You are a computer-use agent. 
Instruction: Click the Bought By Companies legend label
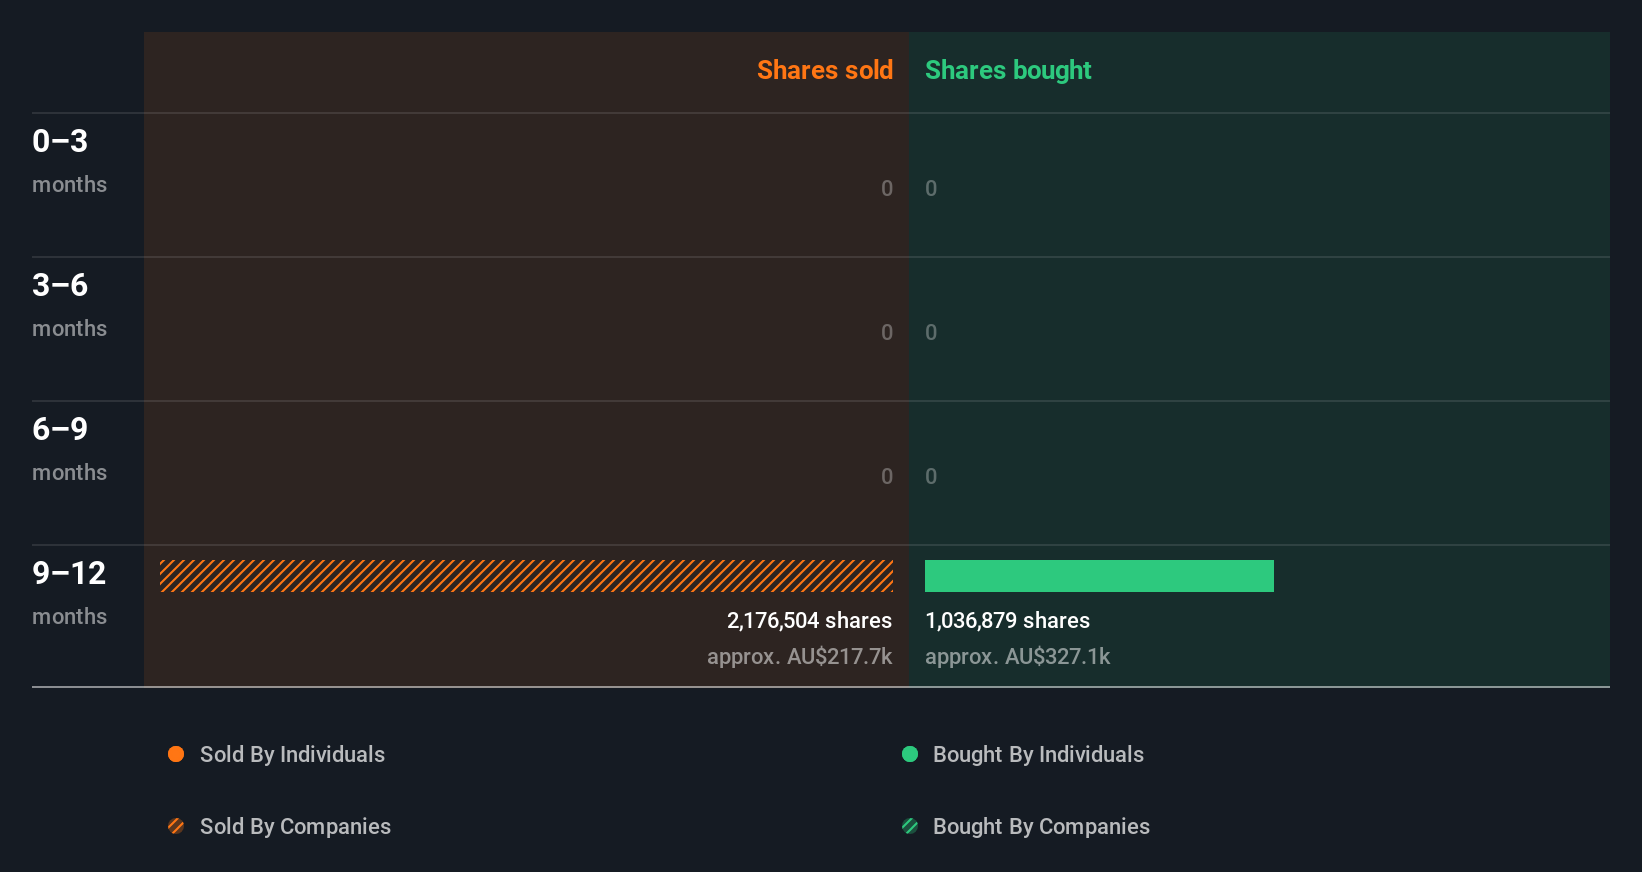tap(1041, 826)
